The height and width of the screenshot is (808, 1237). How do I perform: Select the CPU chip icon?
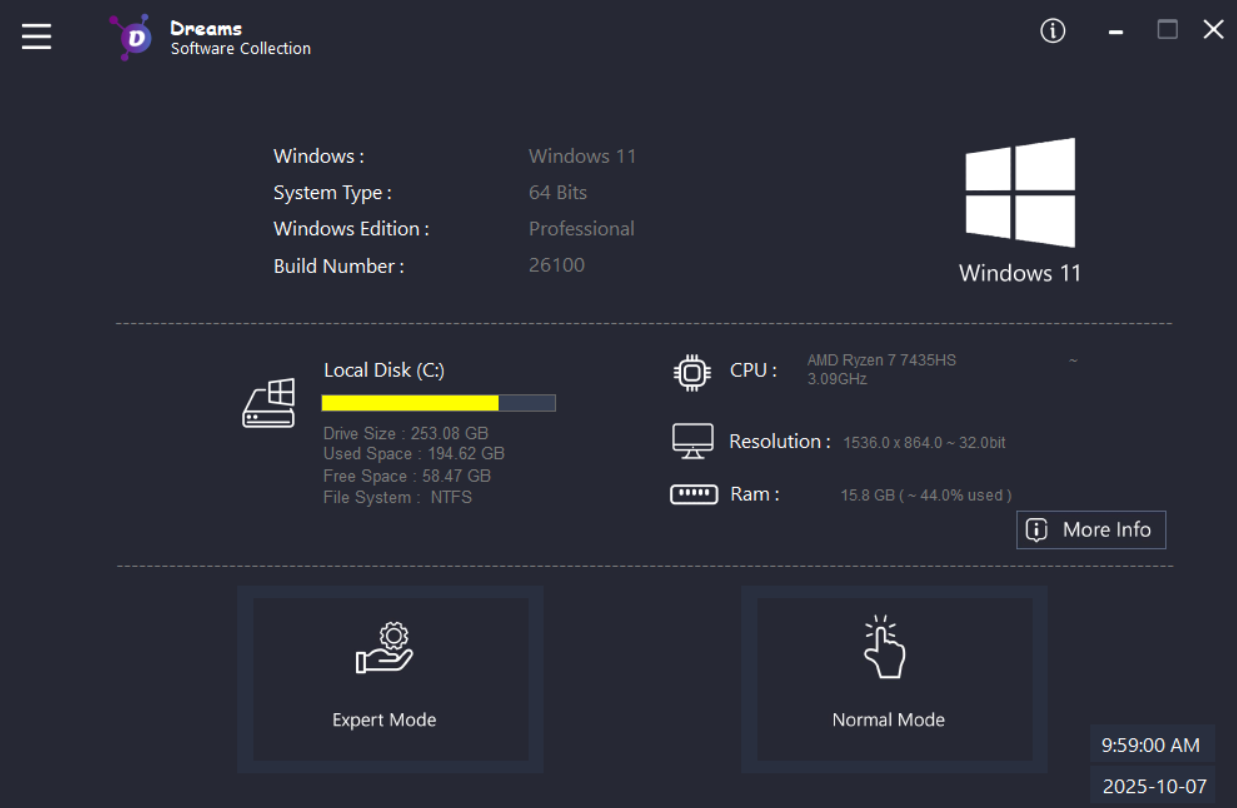click(692, 371)
